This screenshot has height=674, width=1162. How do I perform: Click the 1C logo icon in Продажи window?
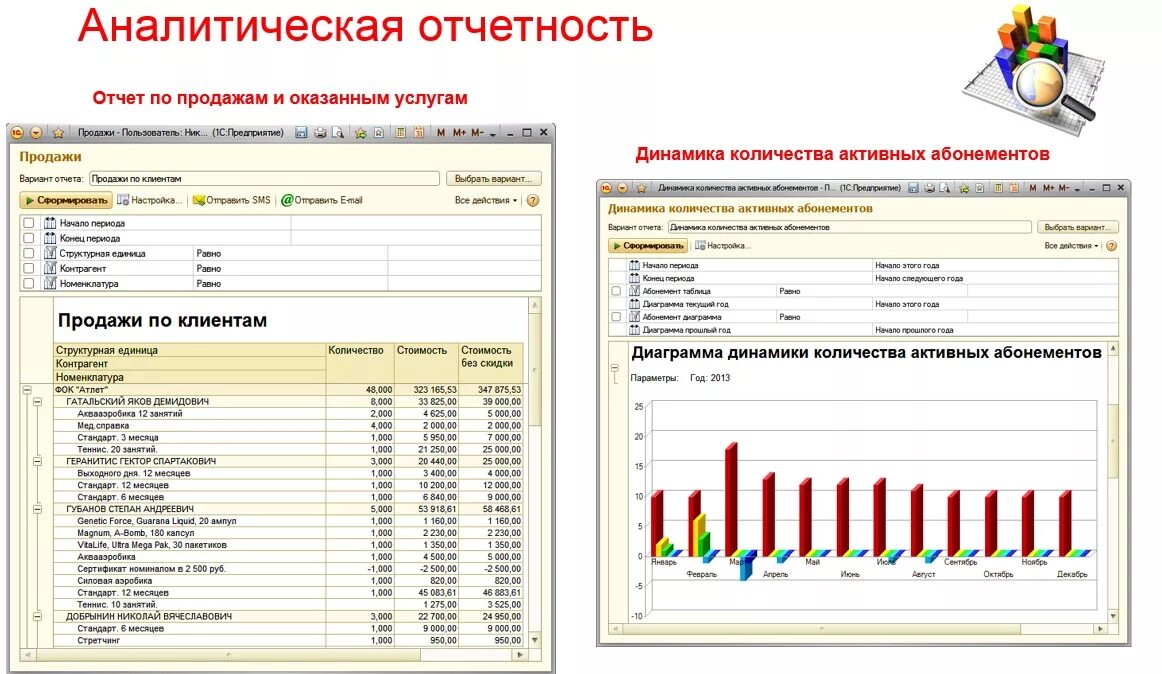tap(17, 133)
